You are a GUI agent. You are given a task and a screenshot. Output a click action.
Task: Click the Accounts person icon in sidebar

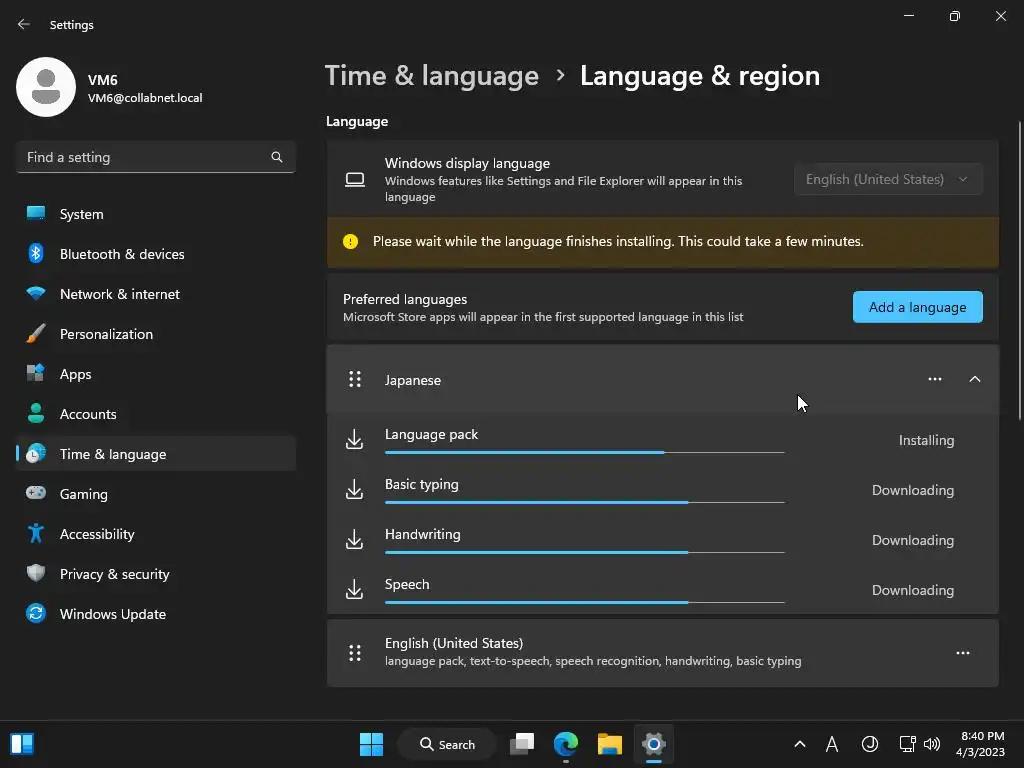36,413
